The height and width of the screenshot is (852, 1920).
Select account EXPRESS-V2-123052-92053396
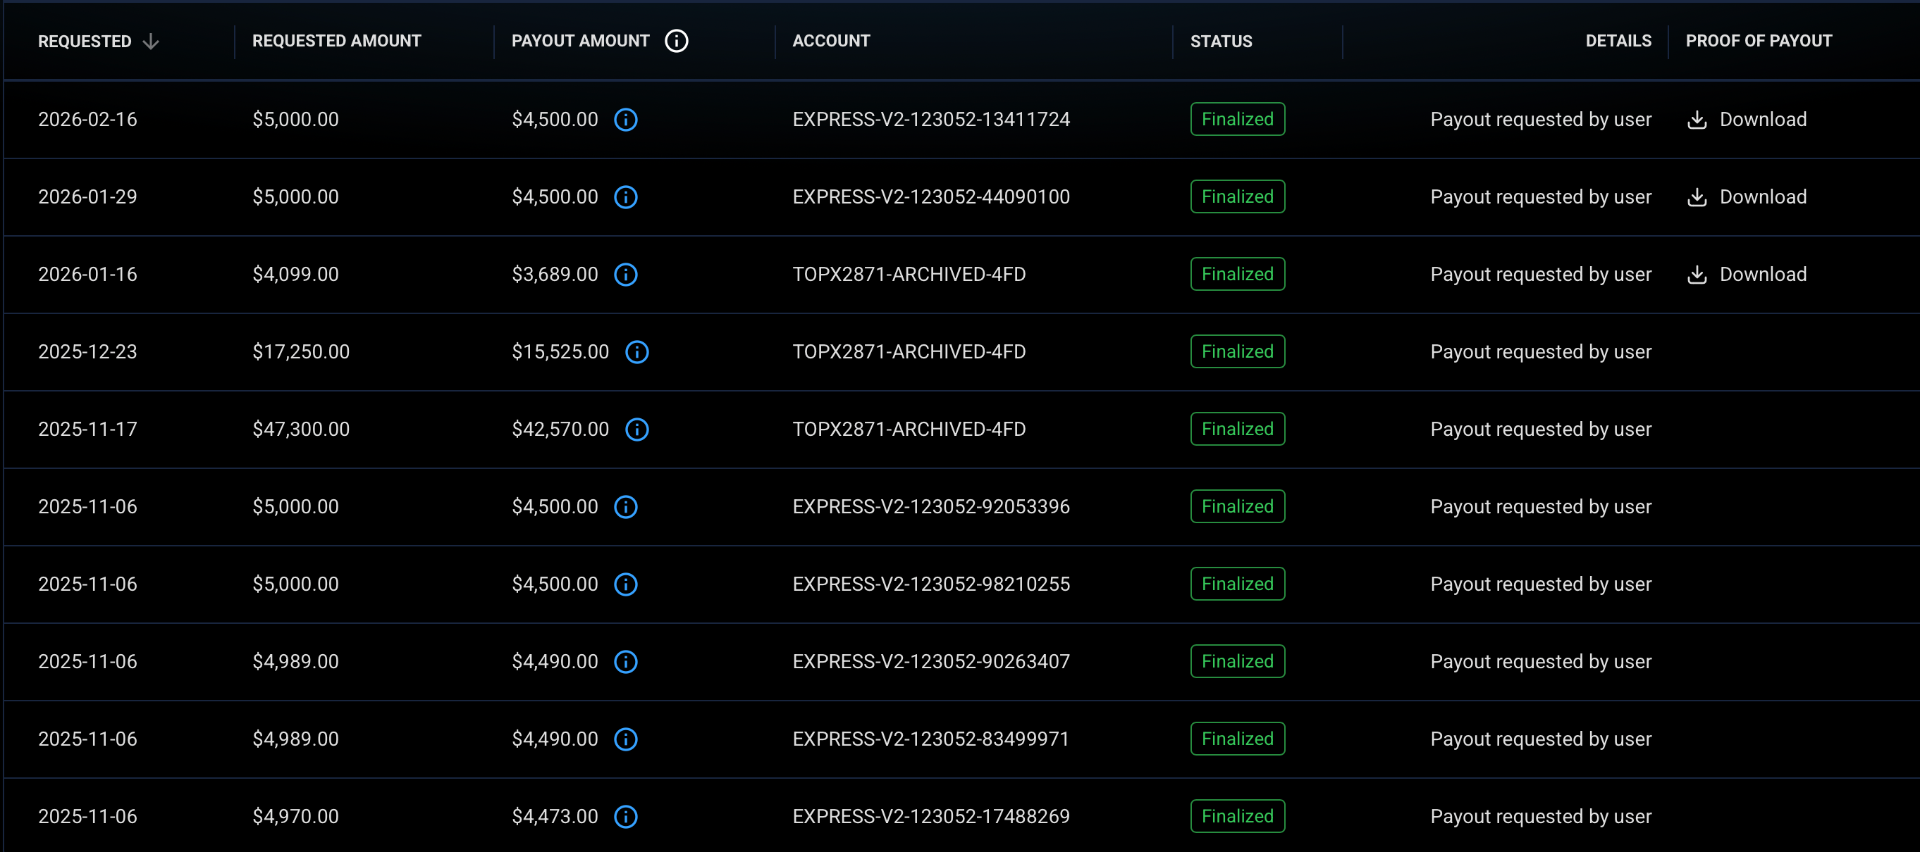coord(931,507)
